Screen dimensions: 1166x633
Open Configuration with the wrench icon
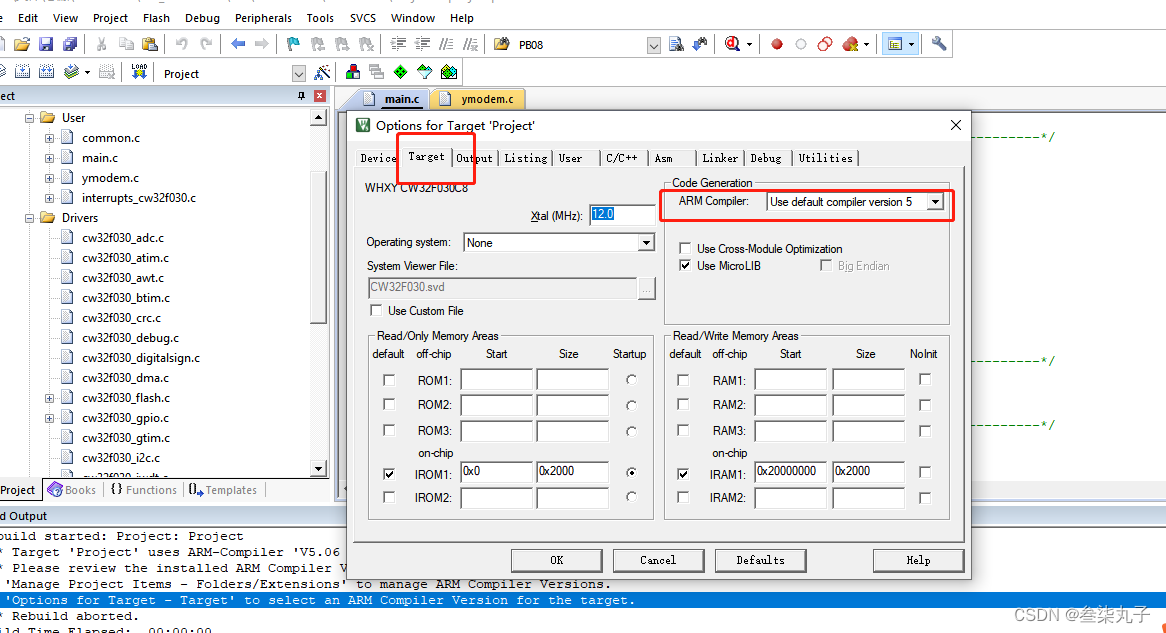click(938, 43)
